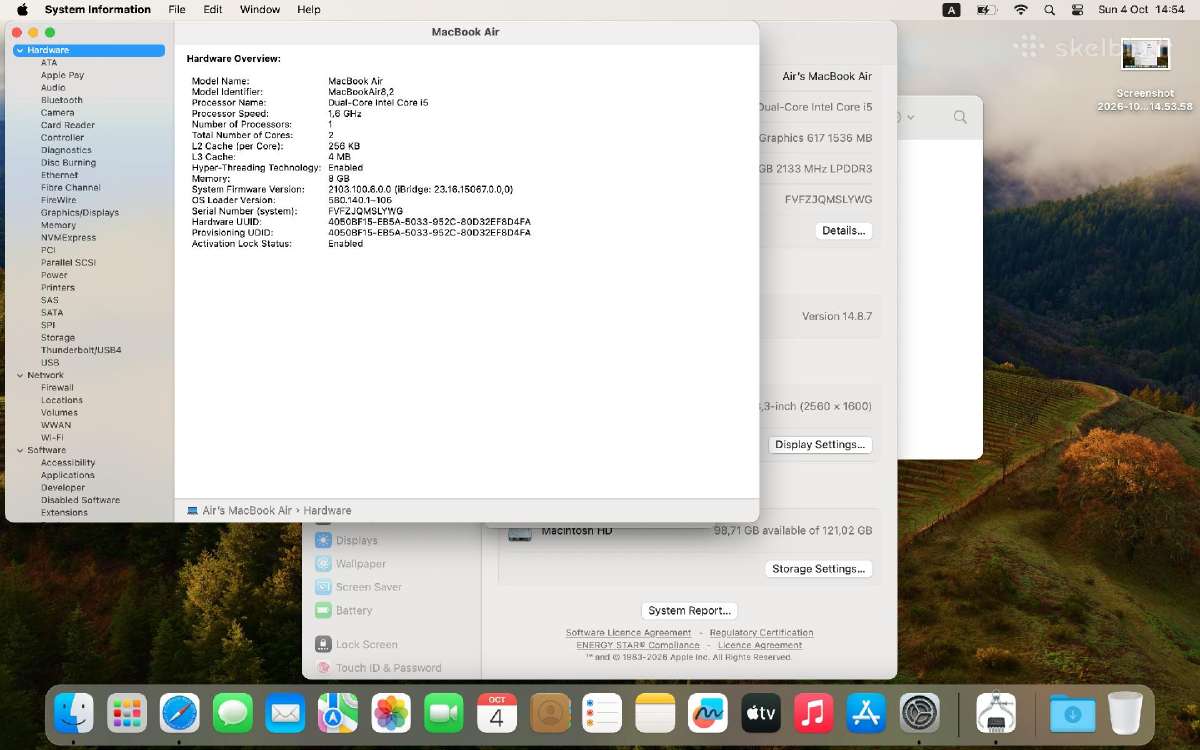Click Air's MacBook Air in path bar
Image resolution: width=1200 pixels, height=750 pixels.
[x=247, y=510]
